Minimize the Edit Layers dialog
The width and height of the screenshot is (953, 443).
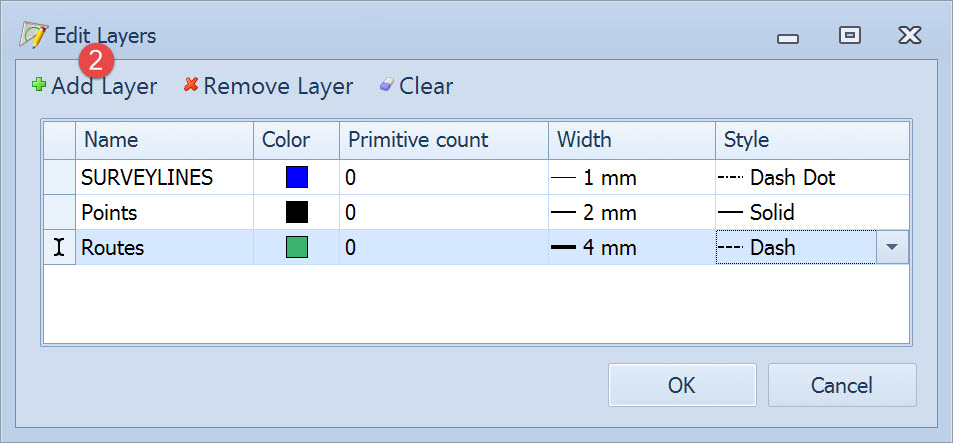(x=788, y=38)
